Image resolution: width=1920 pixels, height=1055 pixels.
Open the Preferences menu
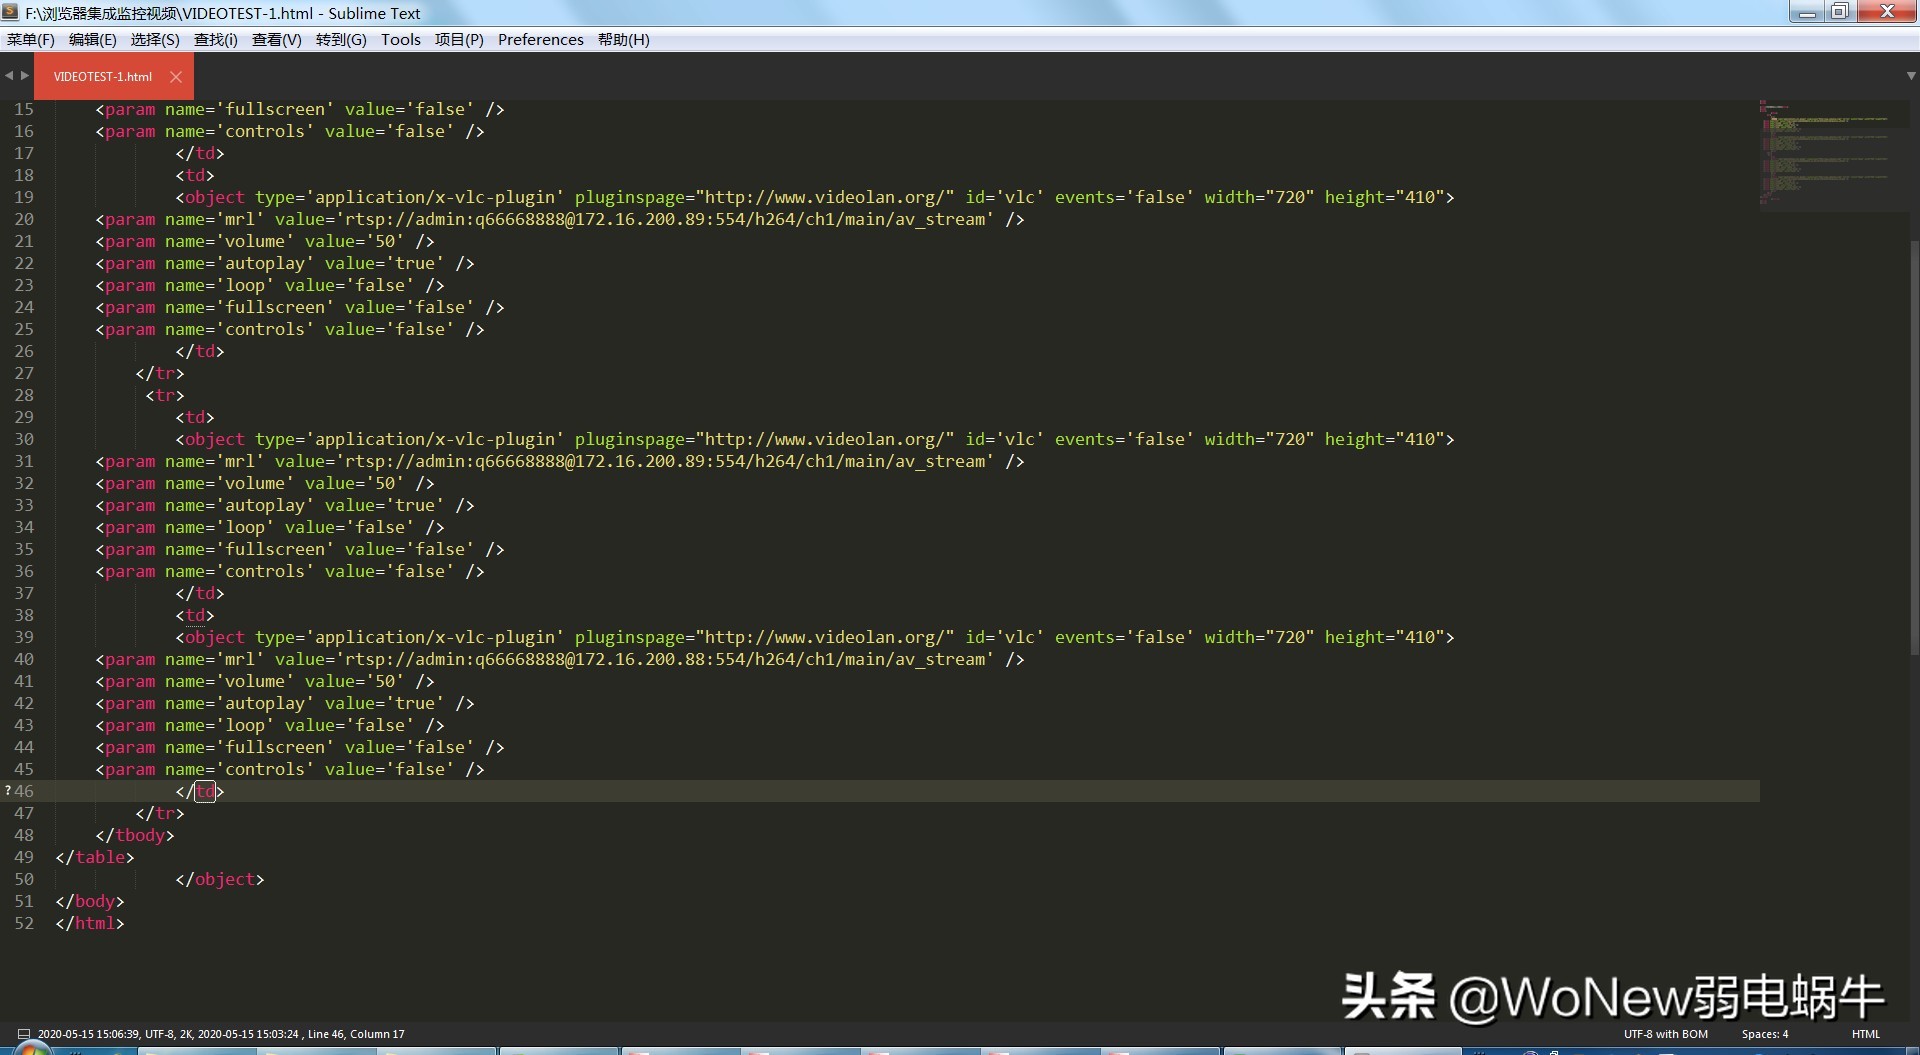point(540,40)
